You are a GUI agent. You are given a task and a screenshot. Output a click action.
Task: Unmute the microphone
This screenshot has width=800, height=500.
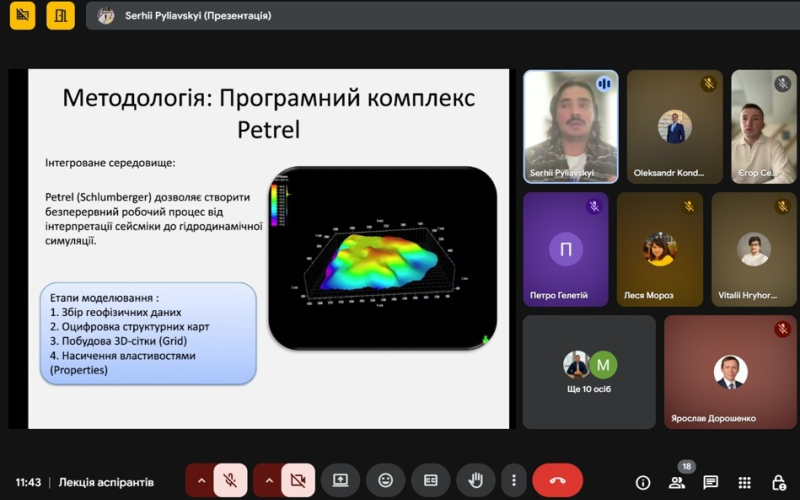(x=230, y=480)
